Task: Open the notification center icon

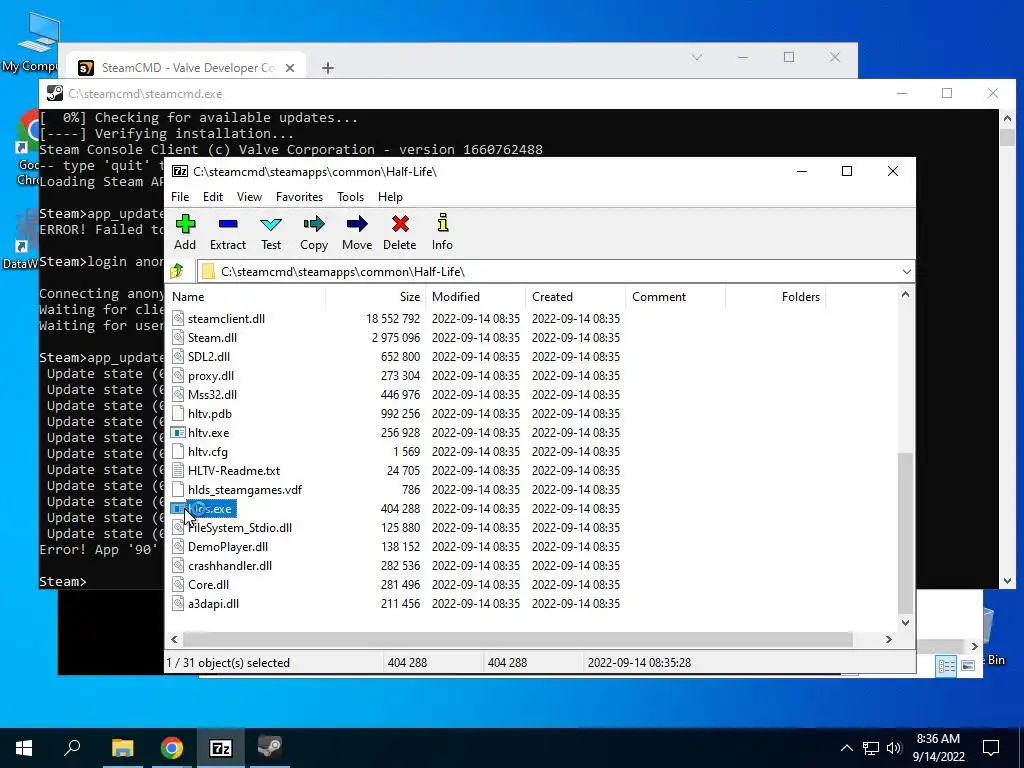Action: click(991, 748)
